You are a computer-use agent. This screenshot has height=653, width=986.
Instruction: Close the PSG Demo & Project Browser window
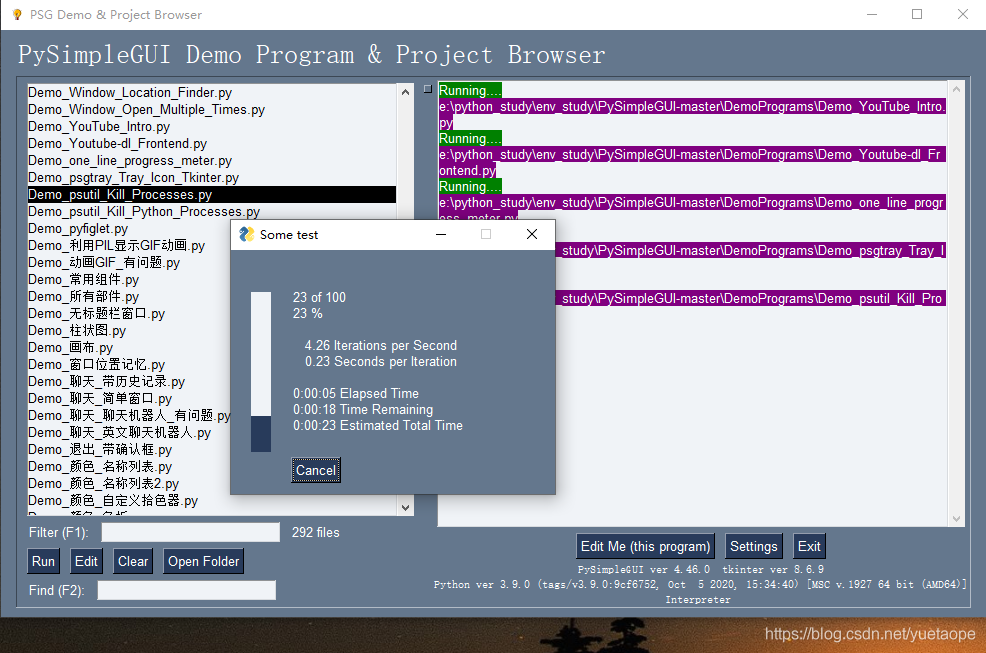[x=963, y=14]
